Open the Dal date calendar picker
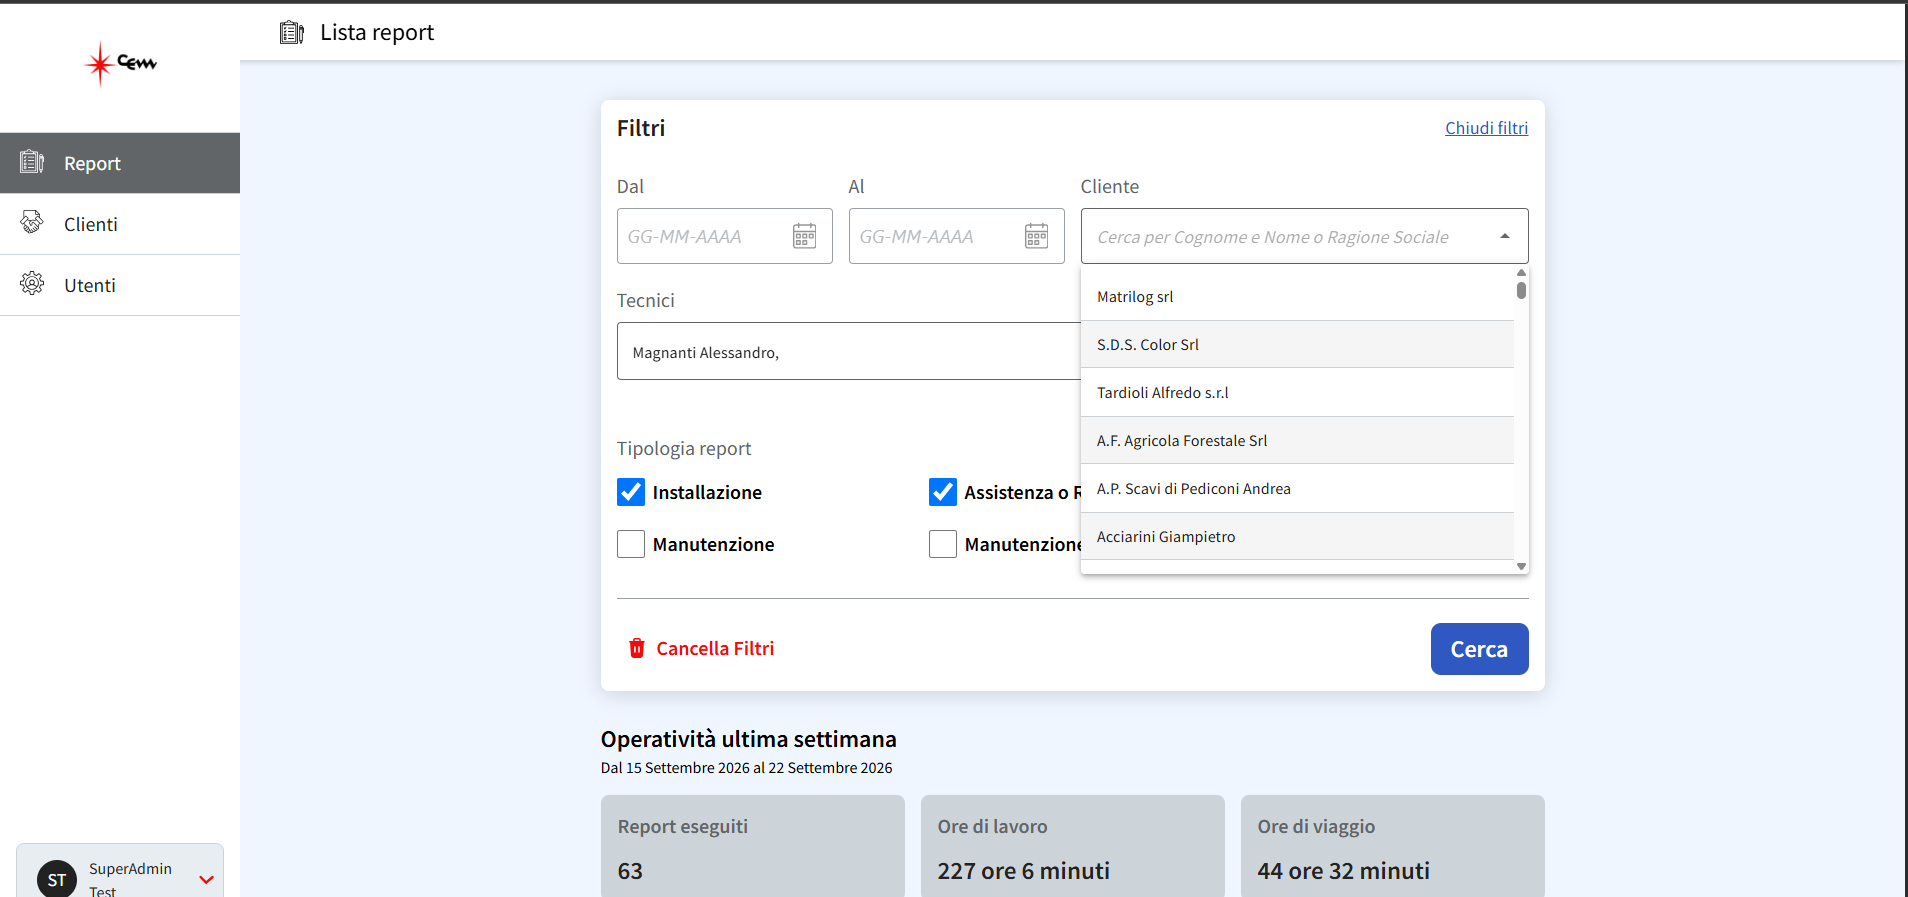 (x=804, y=236)
